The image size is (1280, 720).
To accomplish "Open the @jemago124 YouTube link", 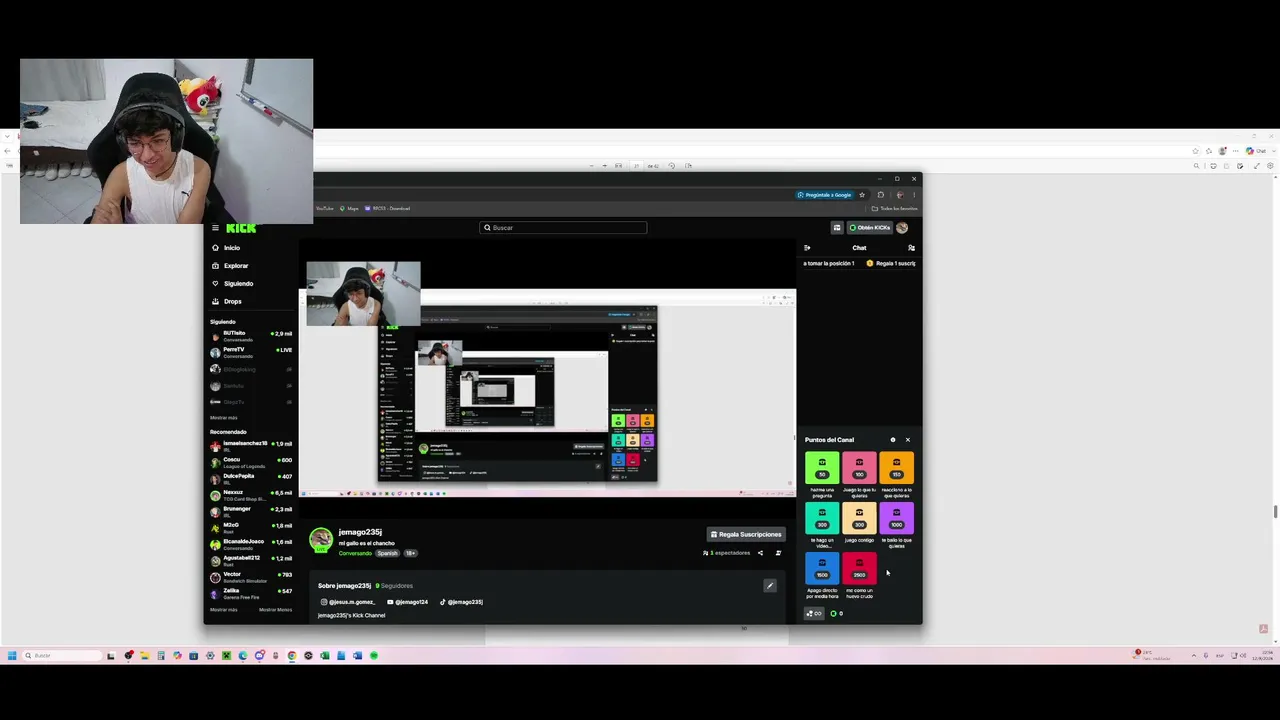I will pyautogui.click(x=408, y=602).
